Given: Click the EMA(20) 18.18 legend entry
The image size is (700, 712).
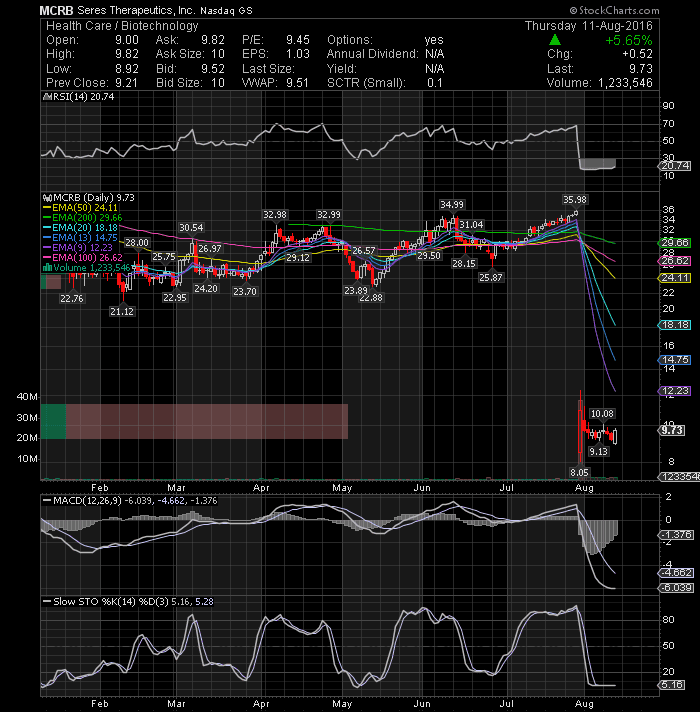Looking at the screenshot, I should [x=80, y=227].
